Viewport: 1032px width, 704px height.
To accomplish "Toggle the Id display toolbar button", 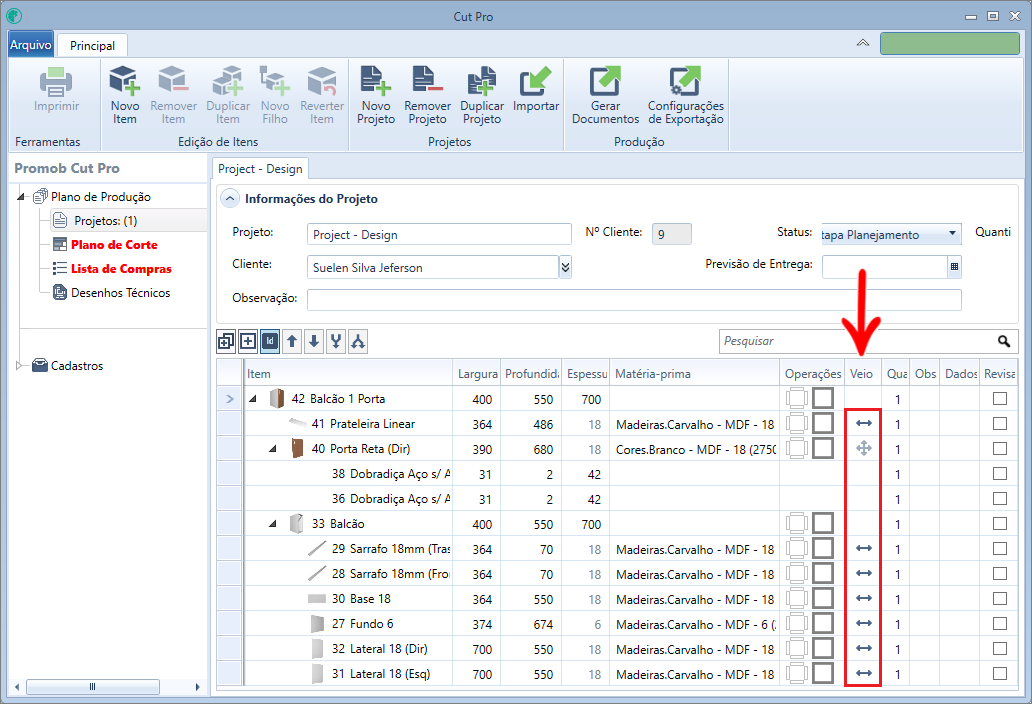I will coord(270,341).
